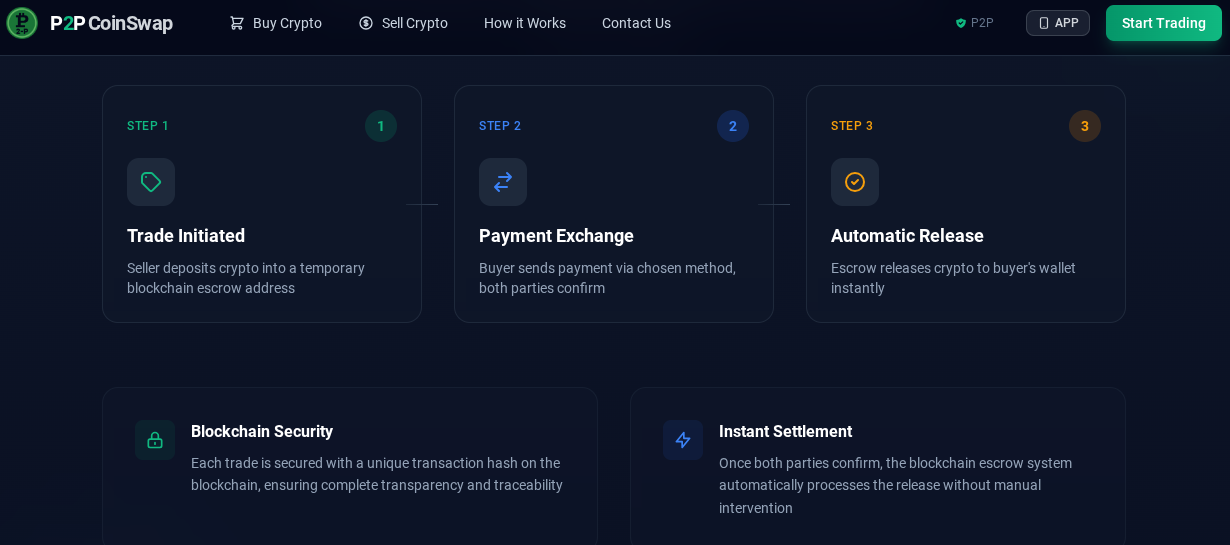Click the dollar coin Sell Crypto icon
Image resolution: width=1230 pixels, height=545 pixels.
pos(366,23)
